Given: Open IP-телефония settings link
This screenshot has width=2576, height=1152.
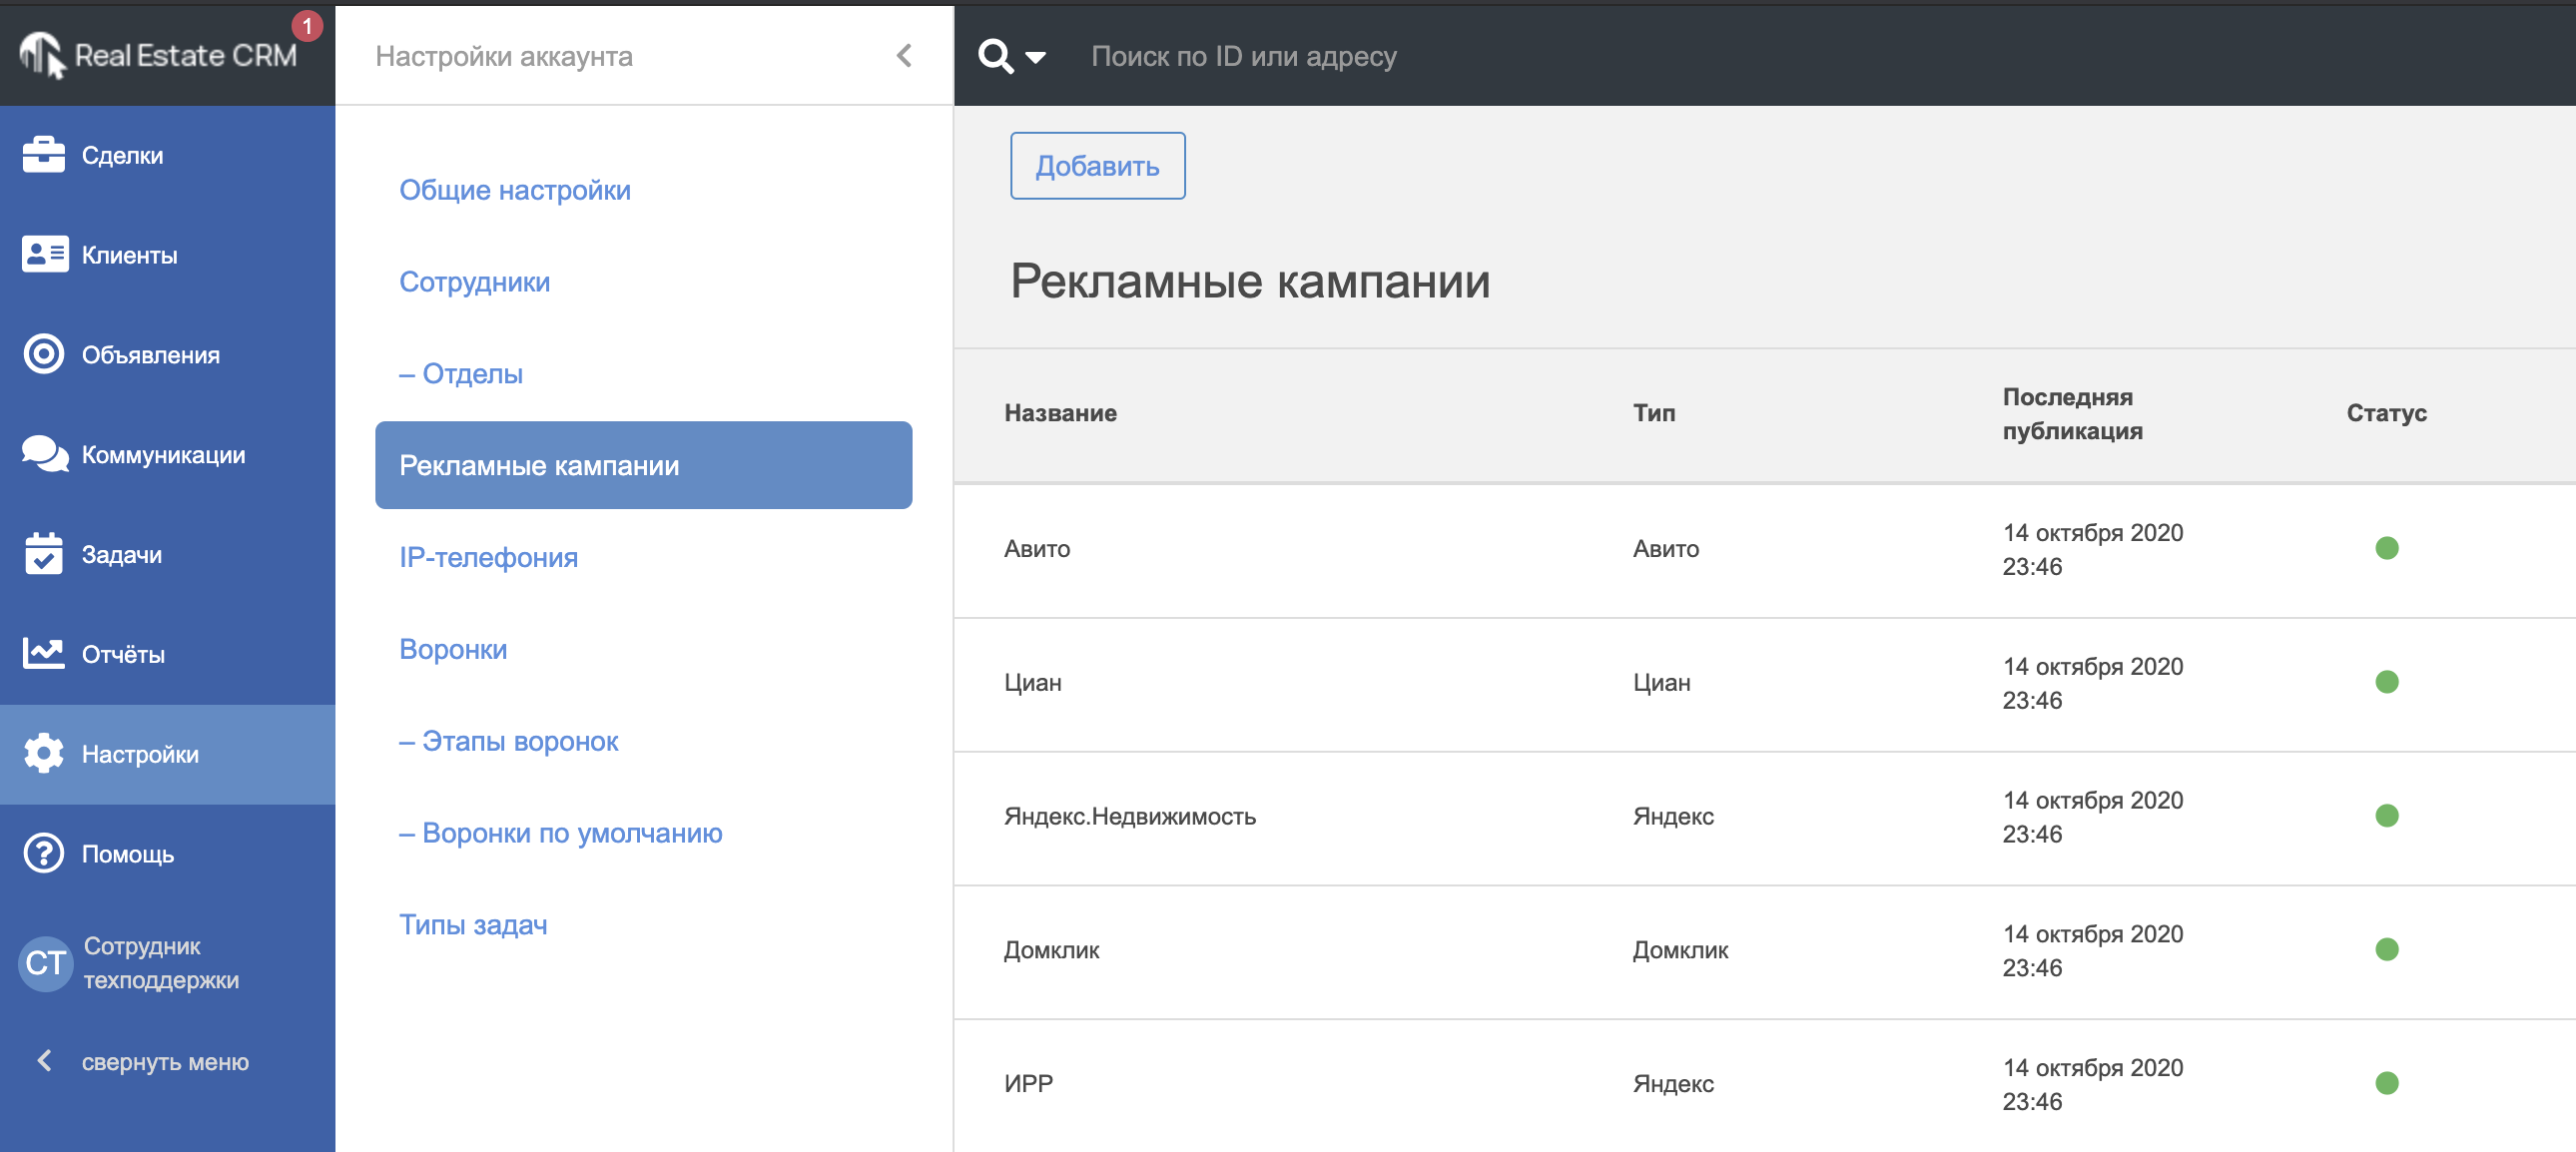Looking at the screenshot, I should pos(488,557).
